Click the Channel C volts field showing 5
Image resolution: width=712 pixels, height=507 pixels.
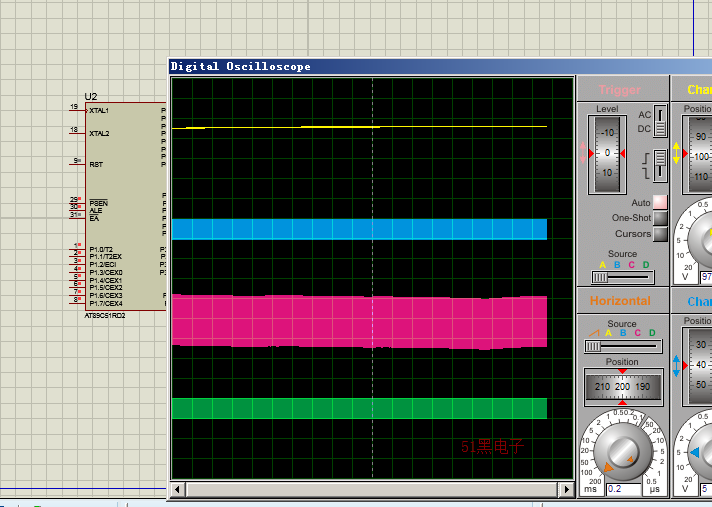pos(706,489)
